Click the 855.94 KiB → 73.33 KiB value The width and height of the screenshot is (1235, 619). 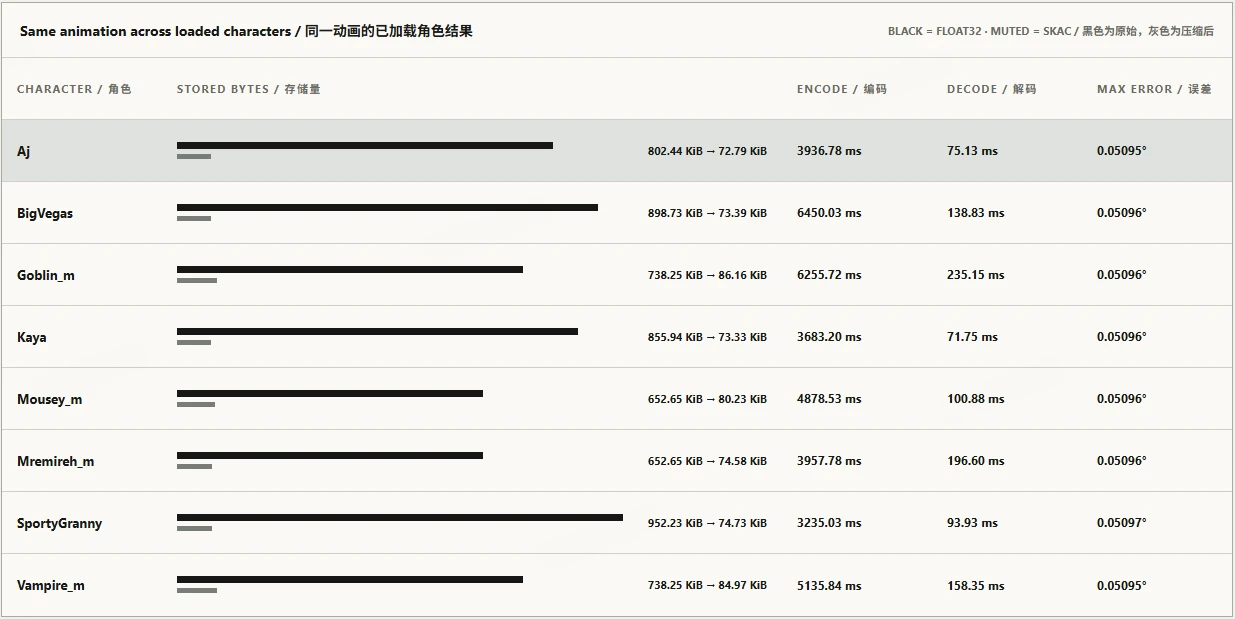coord(707,337)
